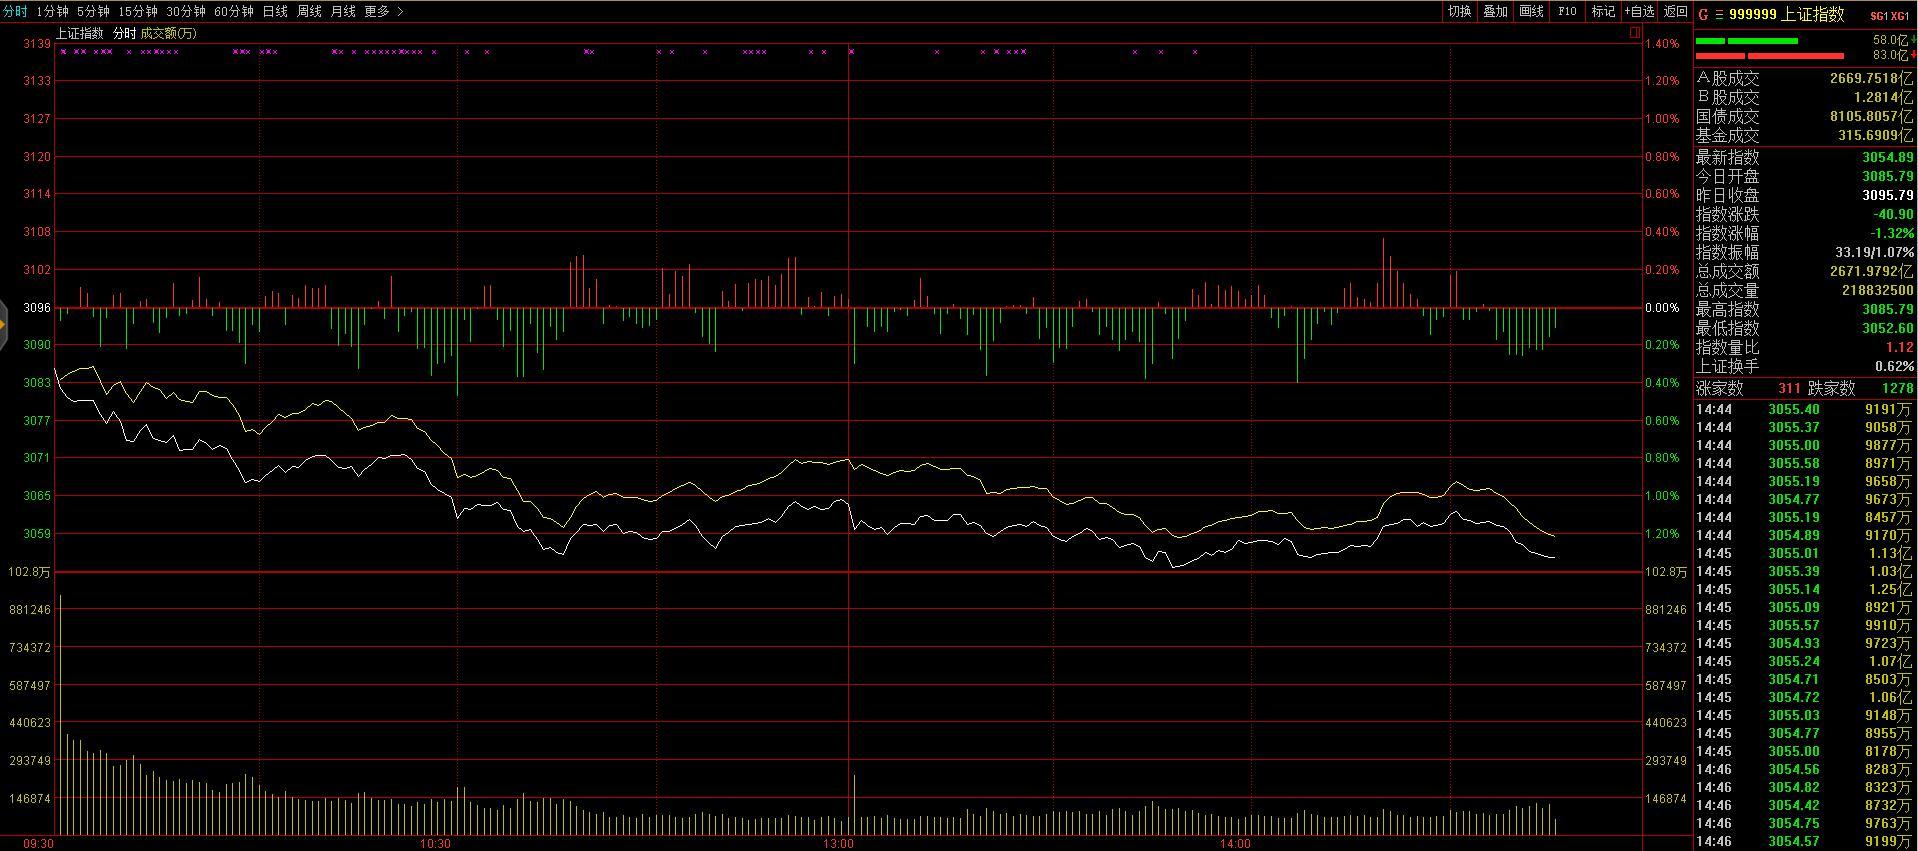Viewport: 1918px width, 851px height.
Task: Select the tick row with price 3054.42
Action: pyautogui.click(x=1805, y=805)
